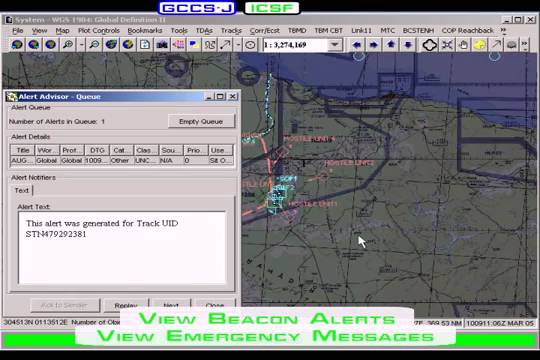Select the zoom-in magnifier tool
This screenshot has width=540, height=360.
(68, 45)
